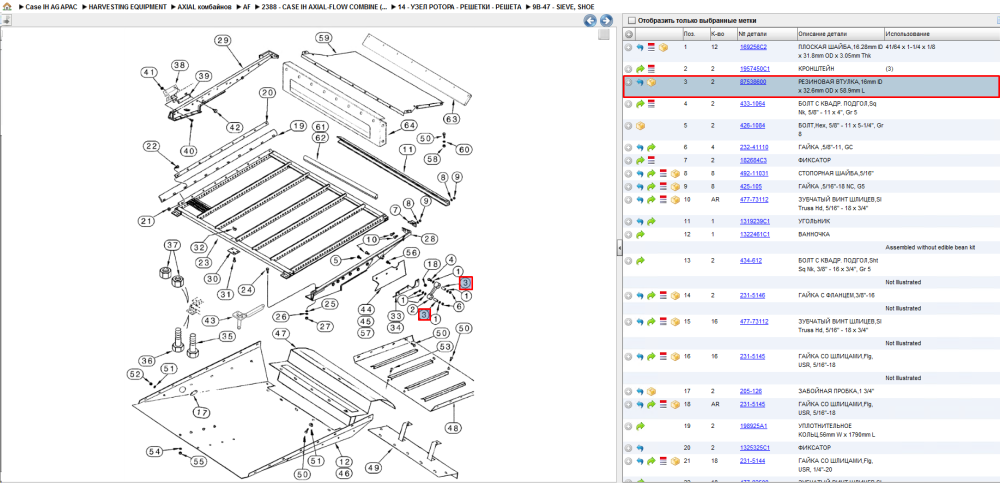Click the blue arrow icon in row 87538600
The width and height of the screenshot is (1000, 483).
point(640,82)
